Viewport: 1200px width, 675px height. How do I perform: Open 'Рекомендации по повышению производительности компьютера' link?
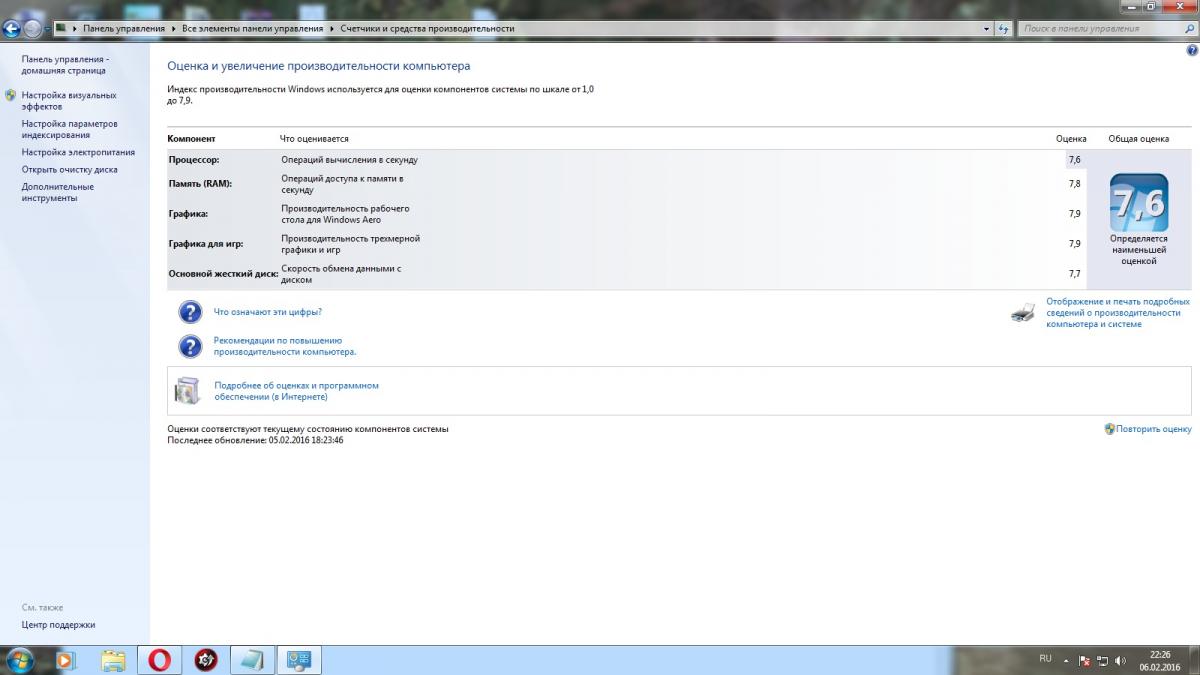285,346
